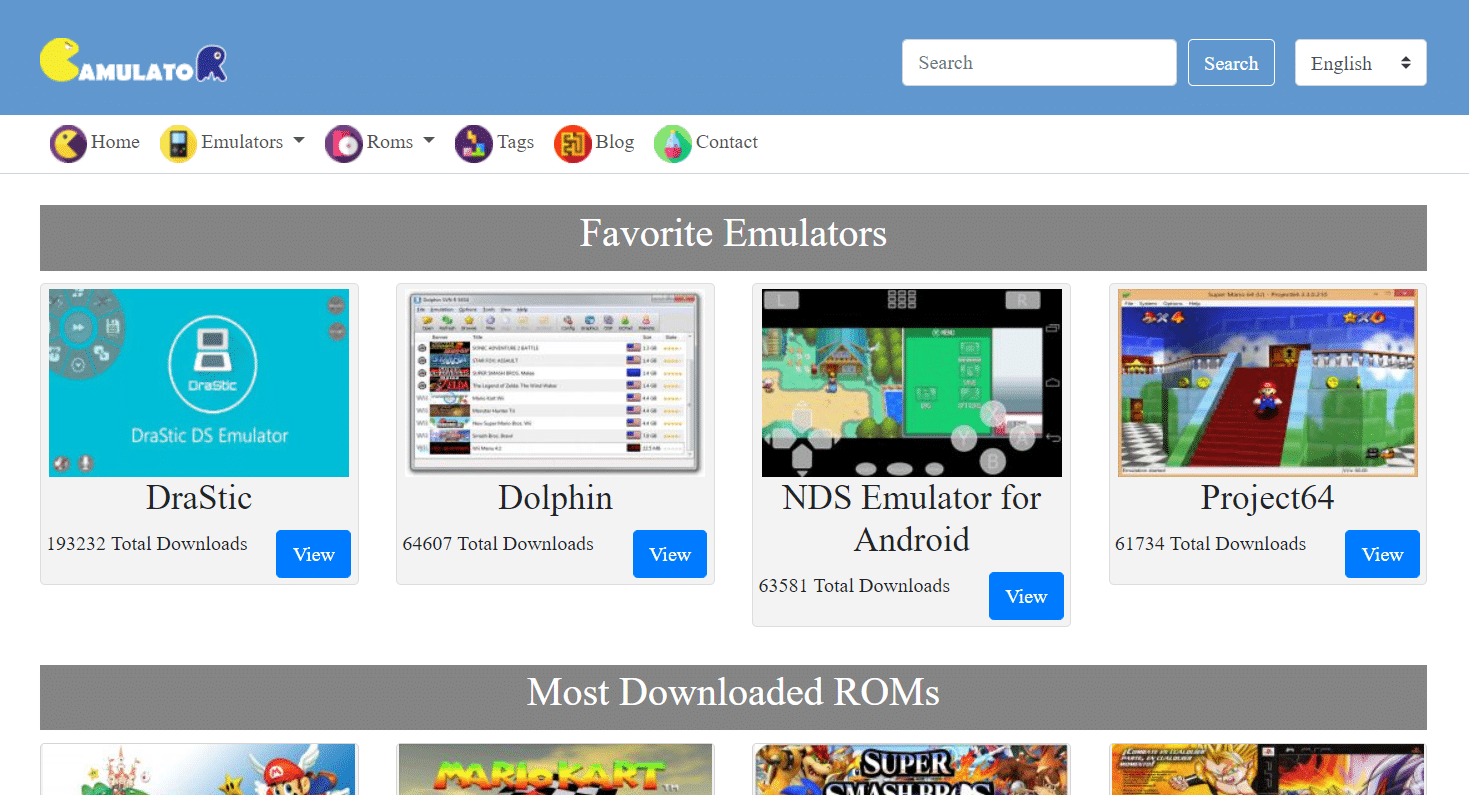Click the DraStic title text
1469x795 pixels.
tap(199, 498)
